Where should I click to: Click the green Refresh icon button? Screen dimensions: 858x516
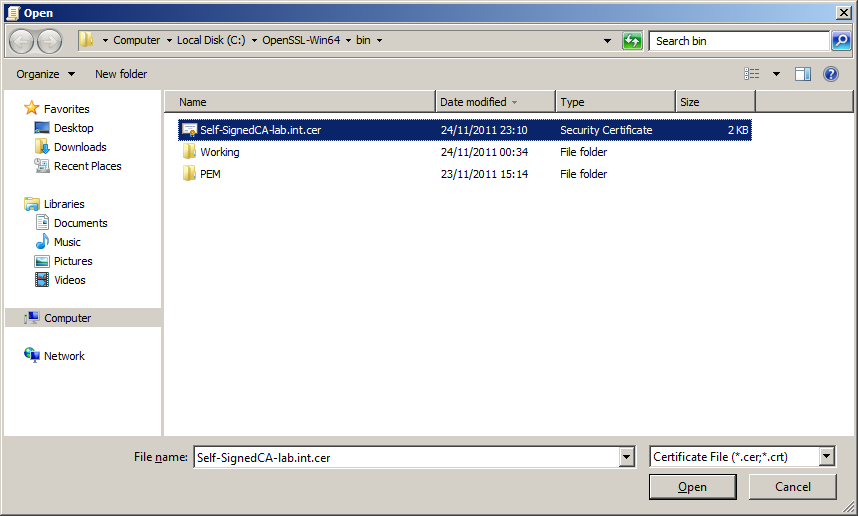point(632,41)
